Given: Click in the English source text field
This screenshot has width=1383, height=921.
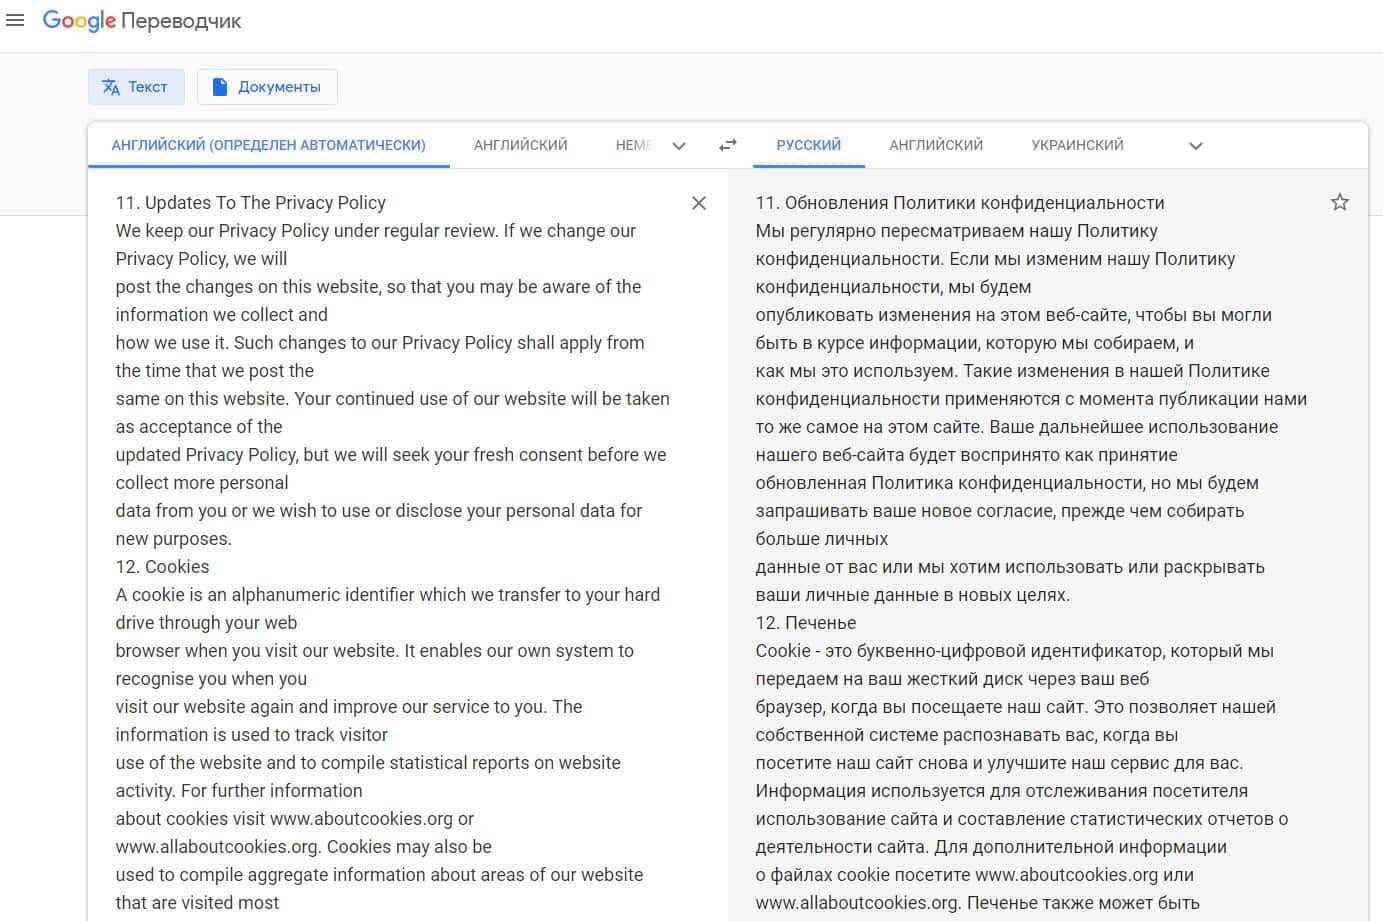Looking at the screenshot, I should tap(395, 552).
